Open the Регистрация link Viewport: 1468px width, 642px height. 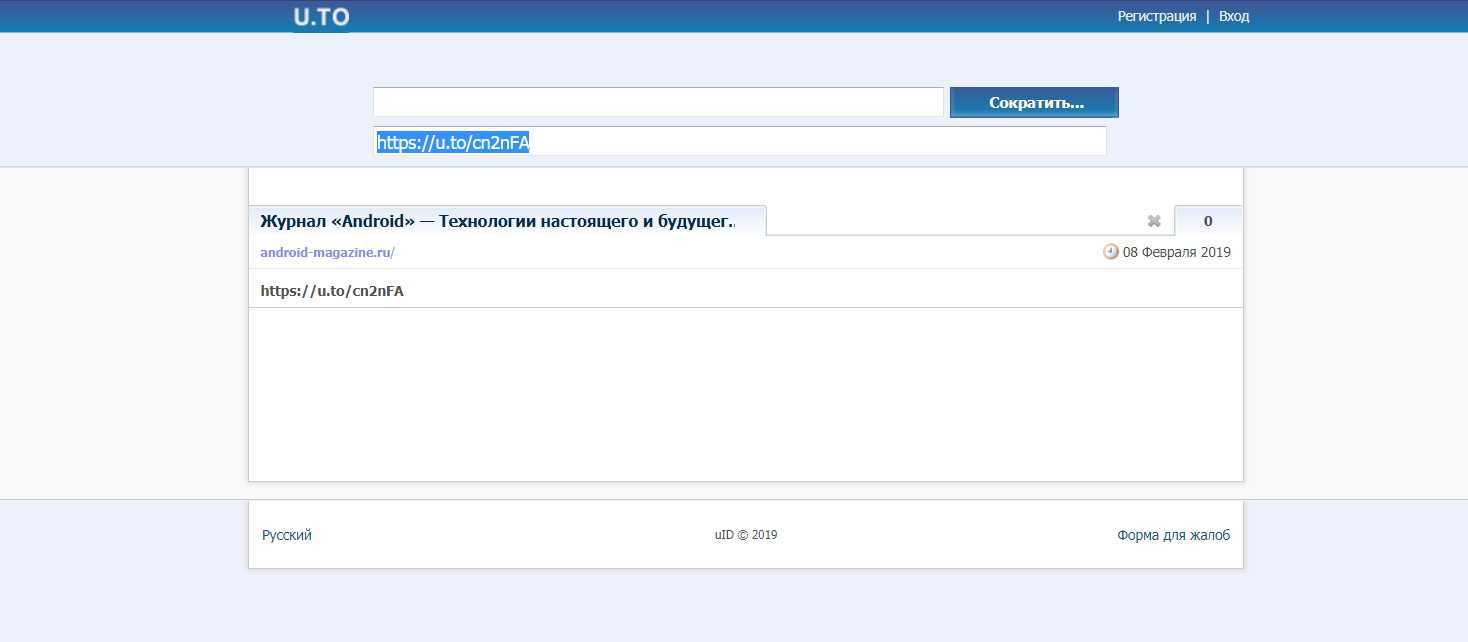(x=1156, y=16)
